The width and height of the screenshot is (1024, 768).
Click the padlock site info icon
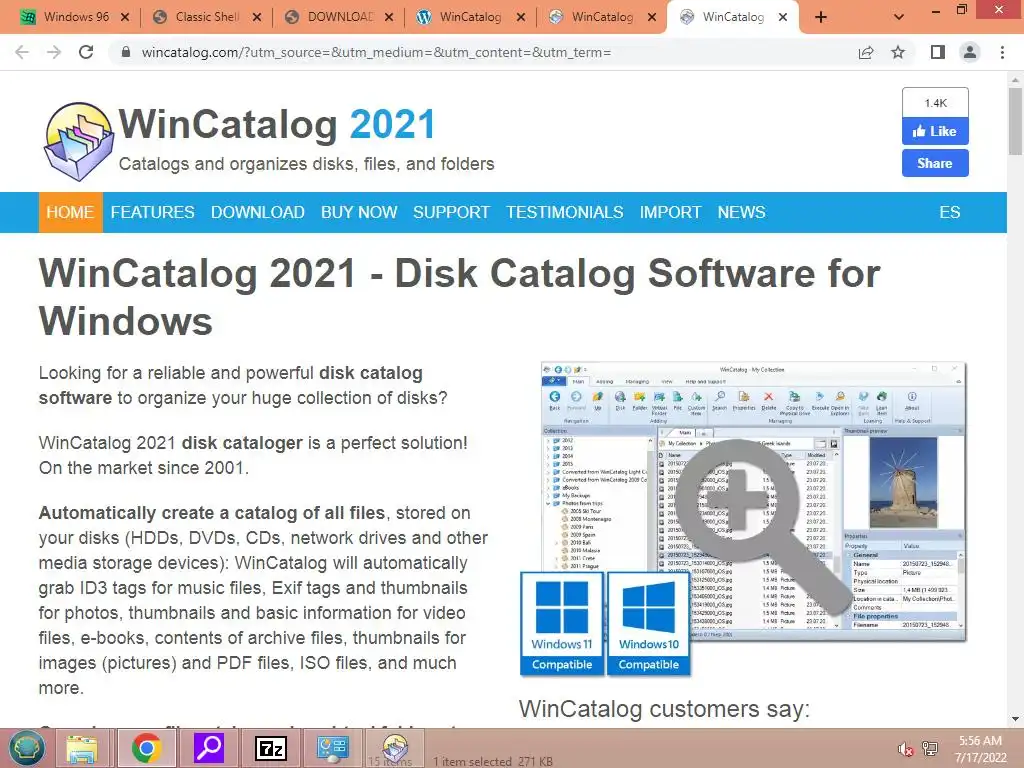126,52
